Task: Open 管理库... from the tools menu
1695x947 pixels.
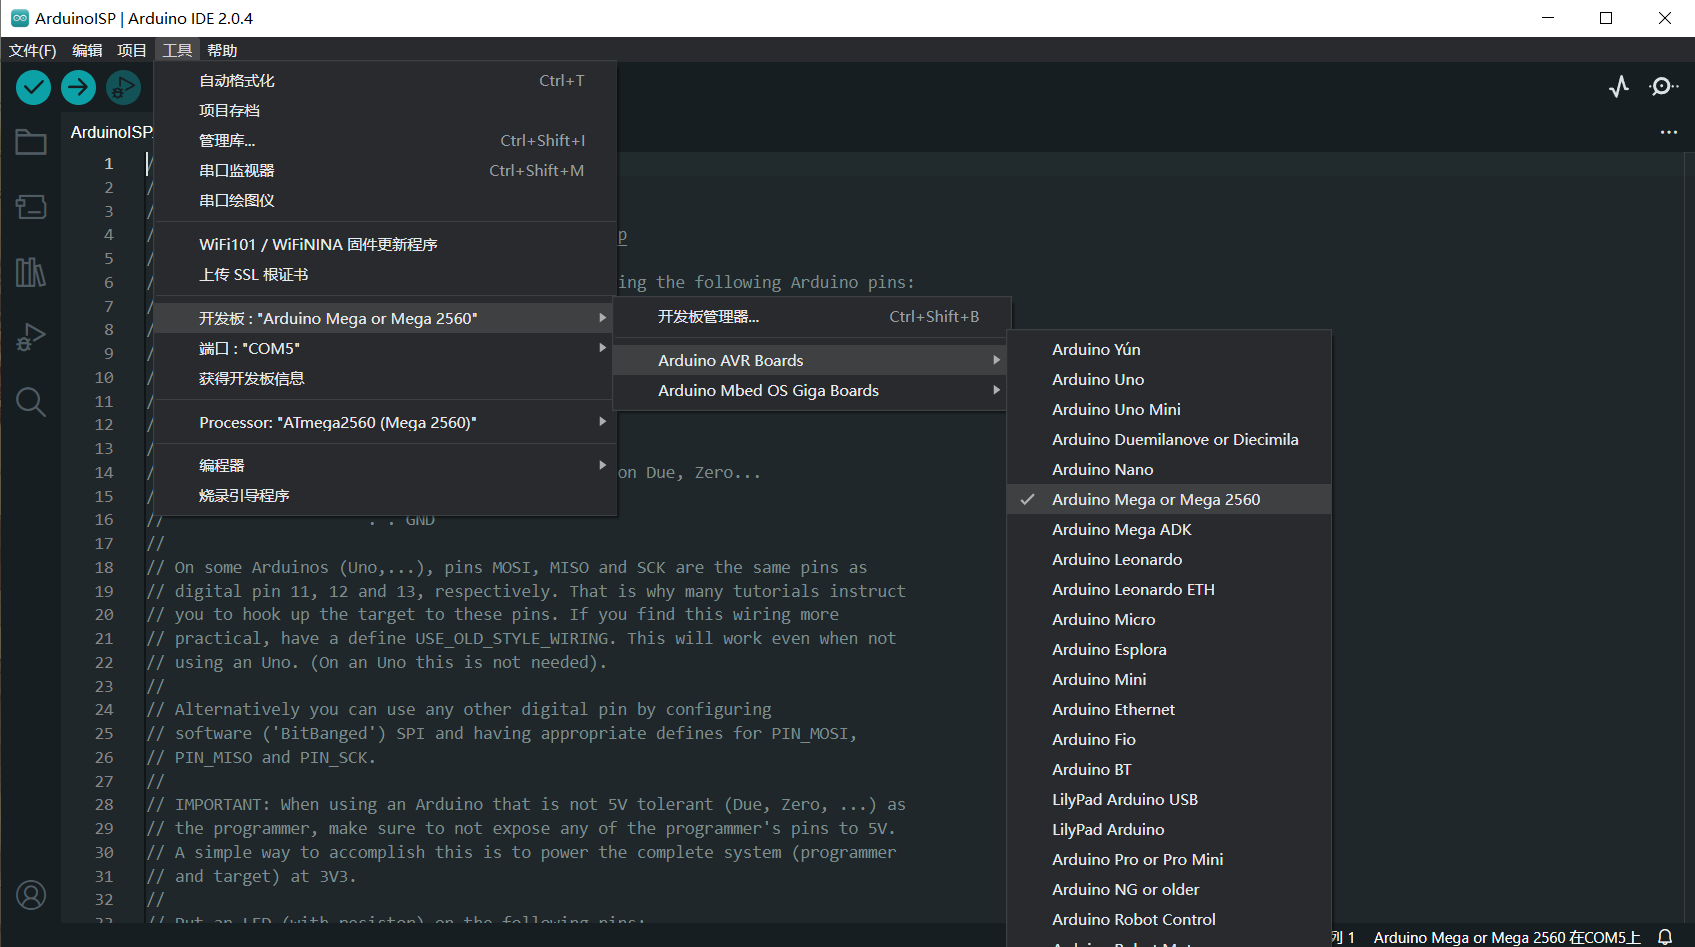Action: (385, 140)
